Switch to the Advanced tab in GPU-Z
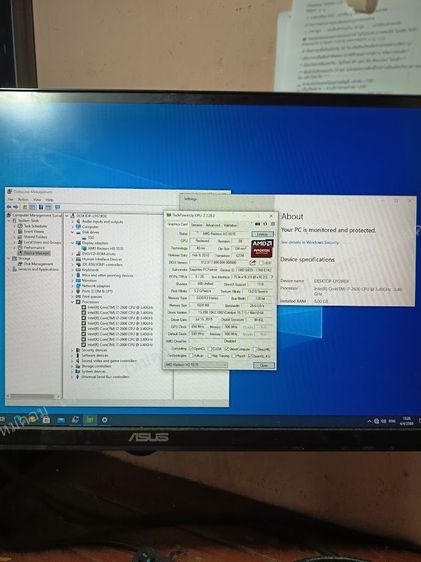421x562 pixels. [213, 225]
